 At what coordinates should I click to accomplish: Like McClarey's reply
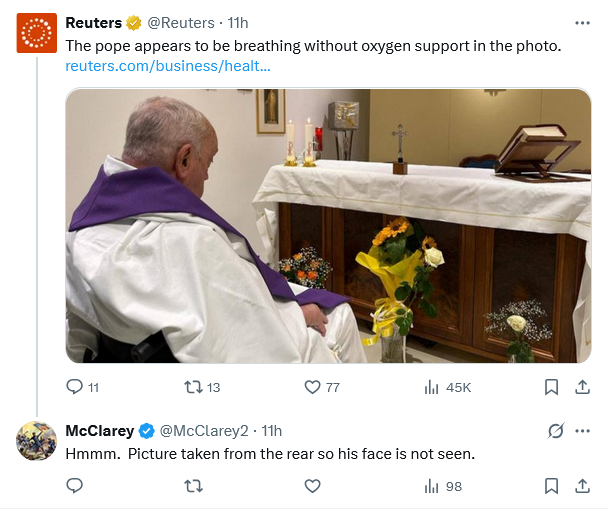tap(312, 486)
